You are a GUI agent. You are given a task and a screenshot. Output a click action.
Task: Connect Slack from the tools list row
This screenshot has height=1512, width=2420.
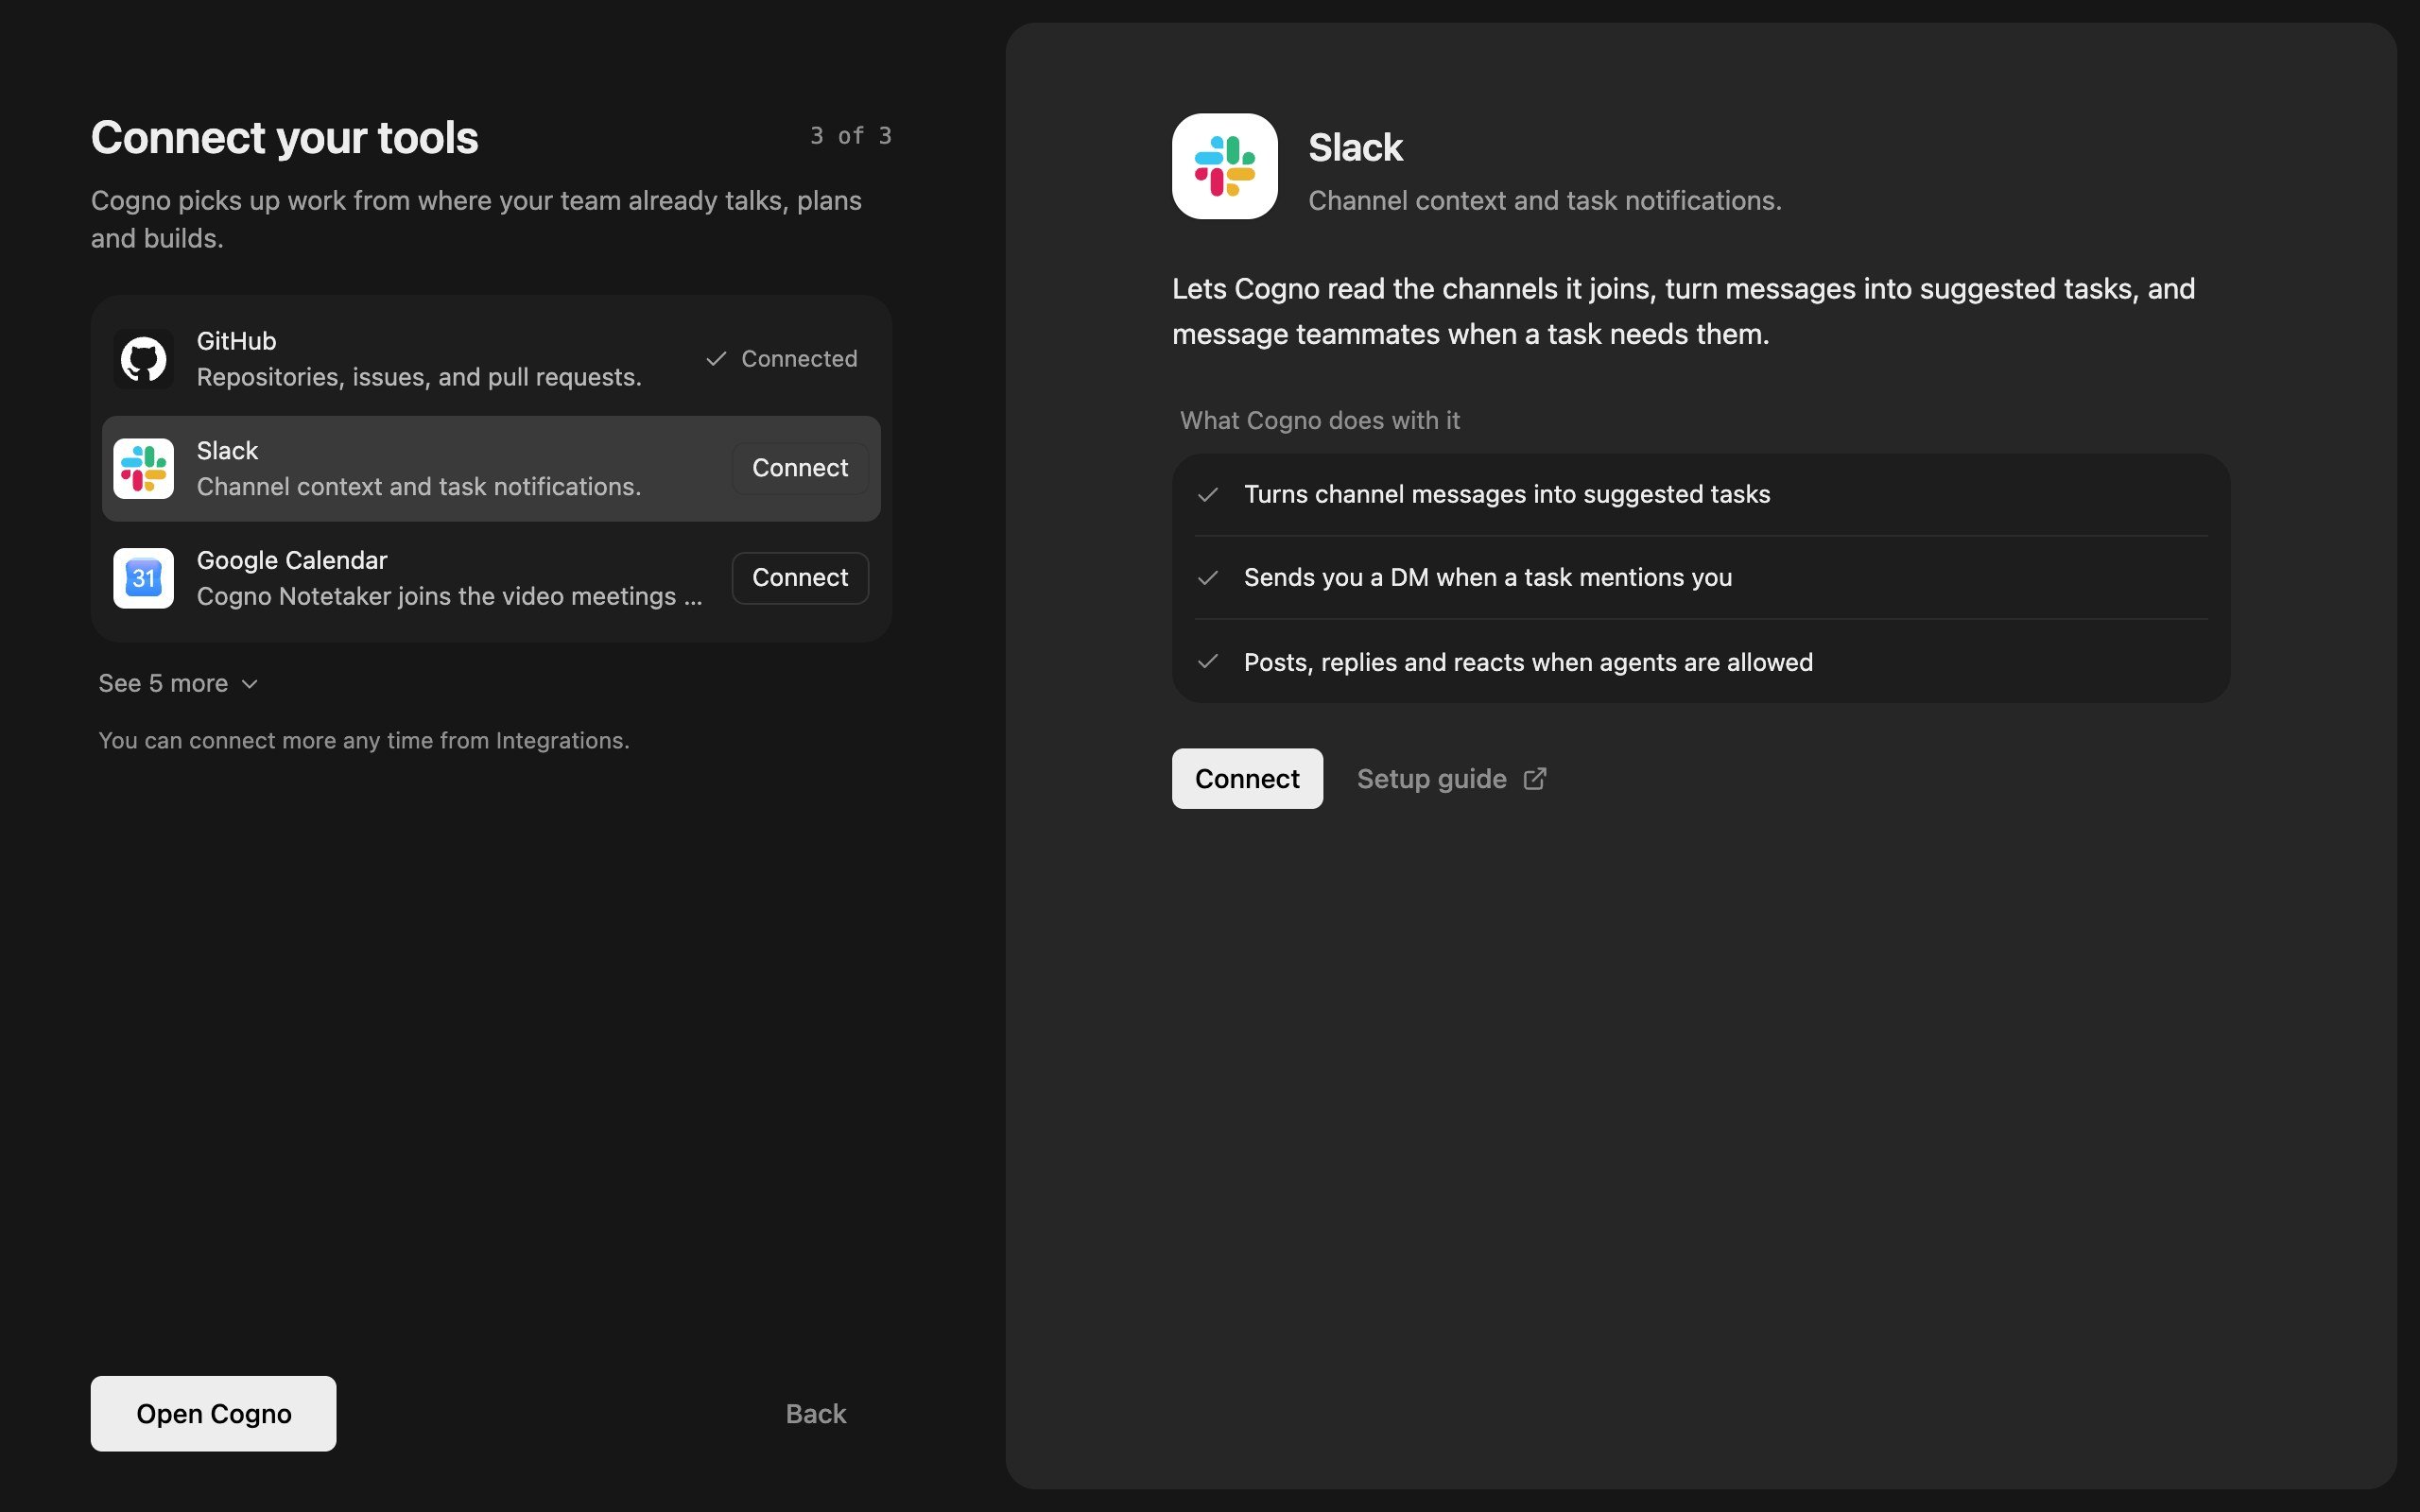point(800,468)
